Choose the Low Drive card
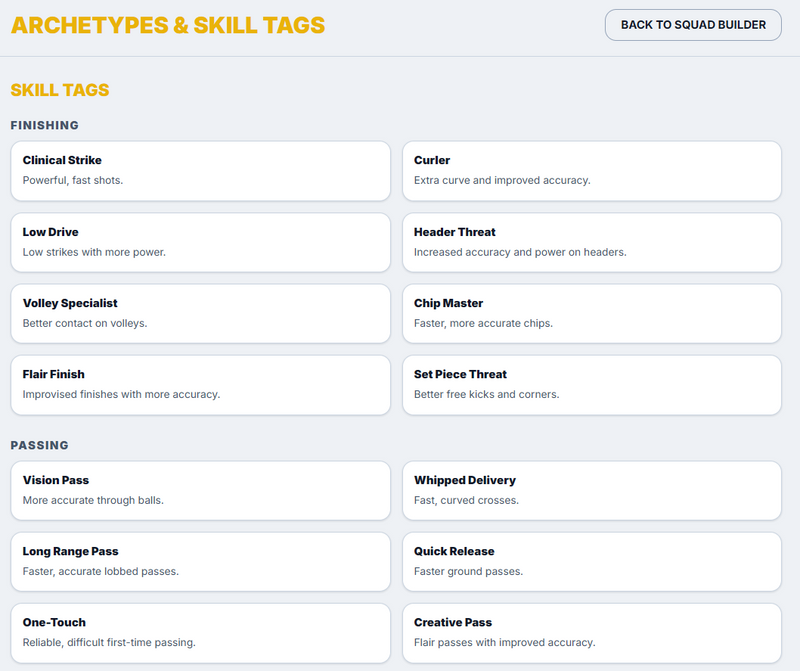Image resolution: width=800 pixels, height=671 pixels. 201,242
